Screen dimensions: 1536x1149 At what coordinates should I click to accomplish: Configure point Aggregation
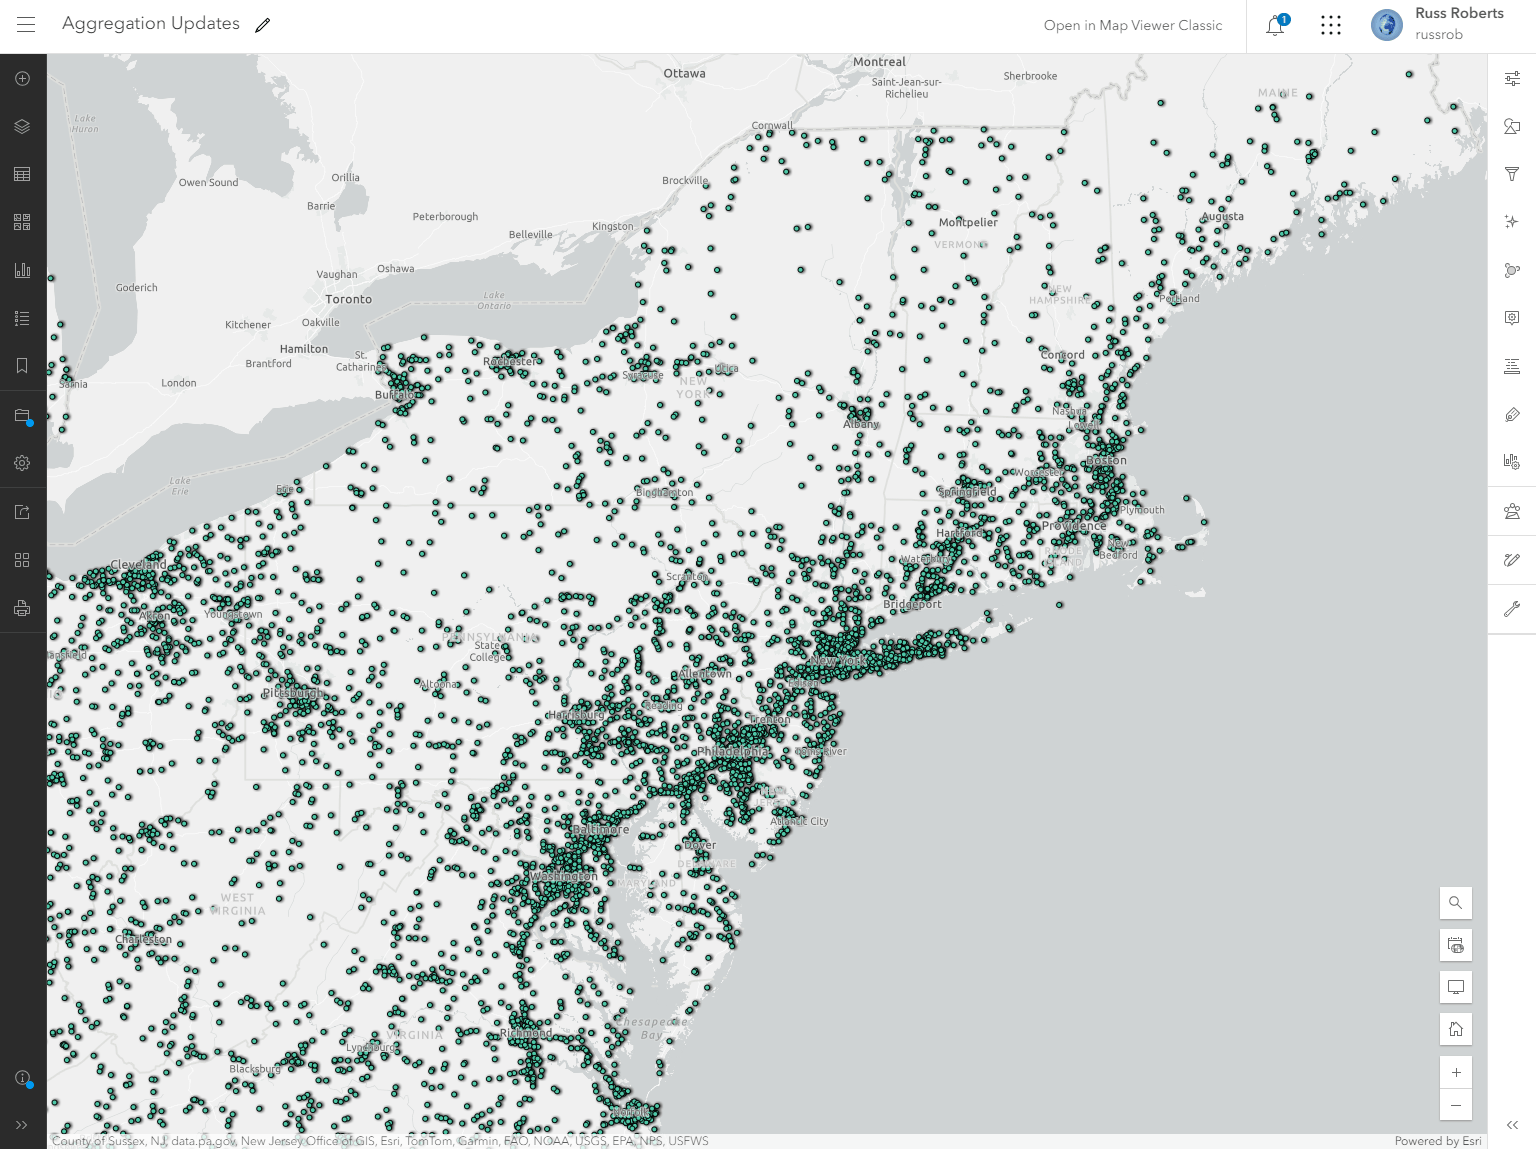[1511, 269]
